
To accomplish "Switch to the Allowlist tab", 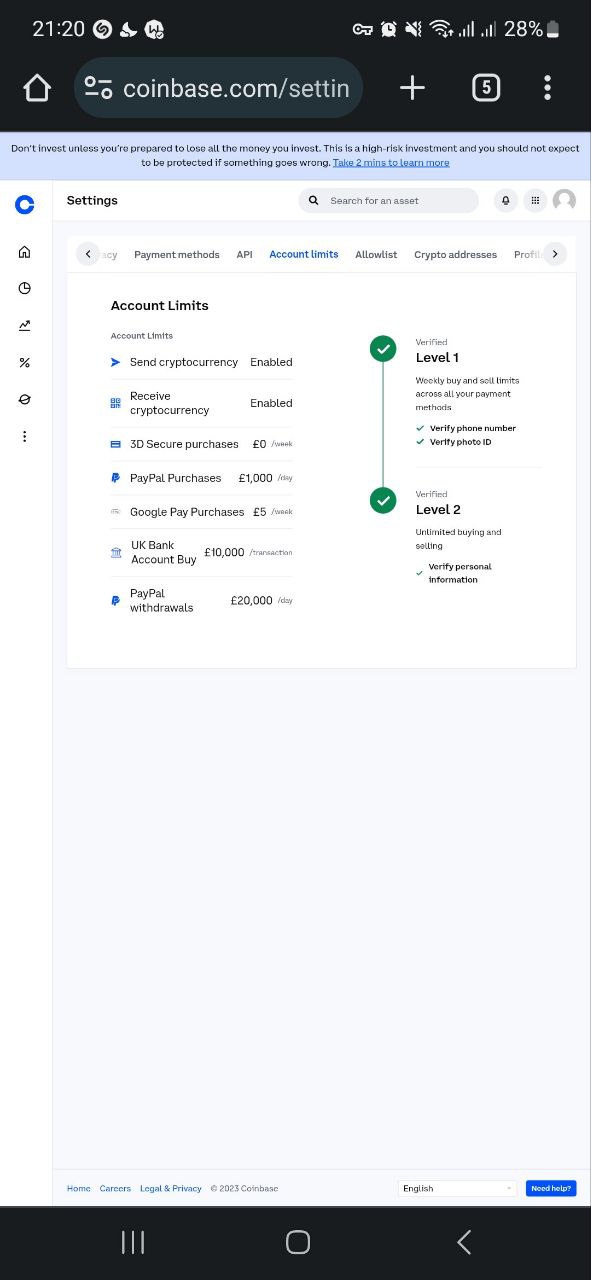I will point(376,254).
